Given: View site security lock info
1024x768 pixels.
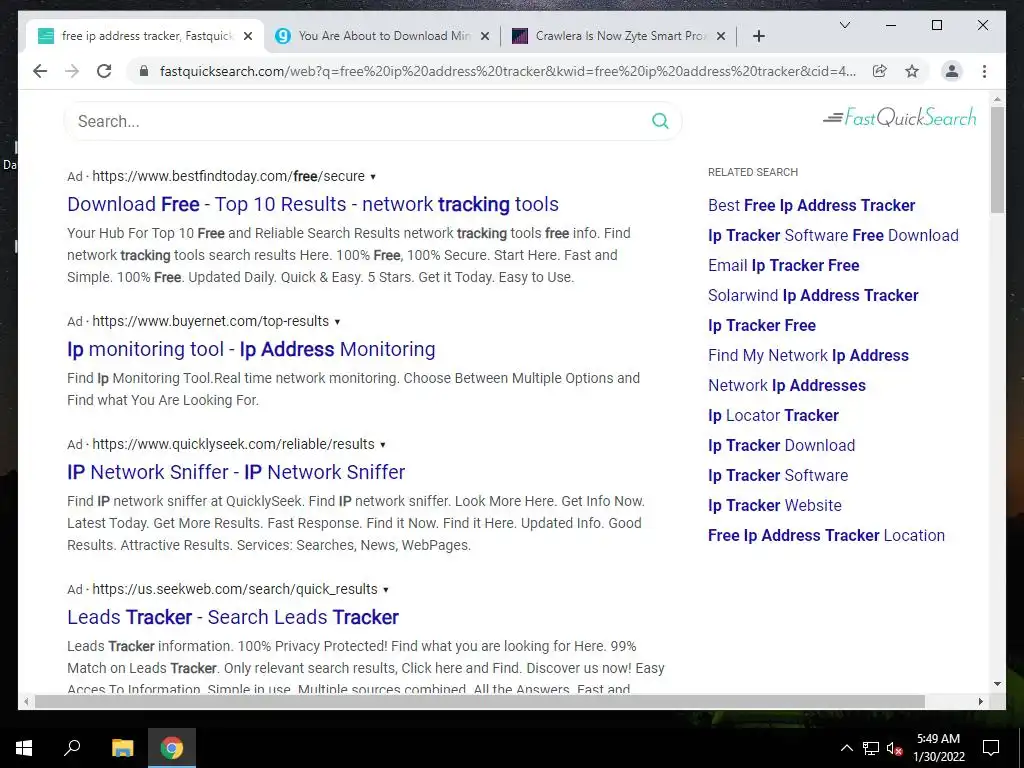Looking at the screenshot, I should [144, 71].
